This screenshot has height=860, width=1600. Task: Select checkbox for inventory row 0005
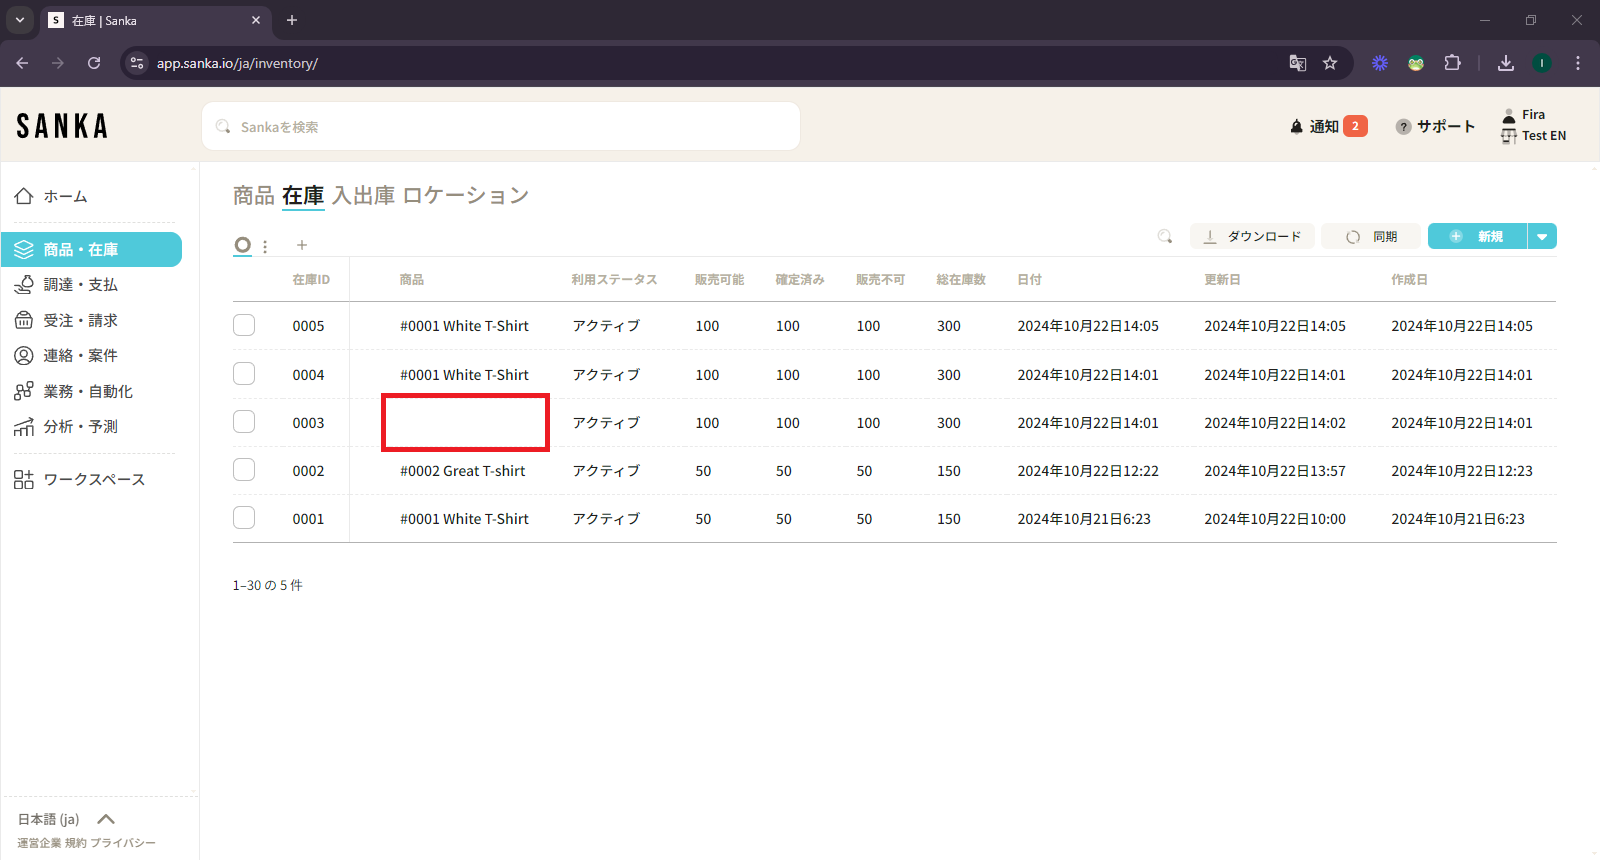(244, 326)
